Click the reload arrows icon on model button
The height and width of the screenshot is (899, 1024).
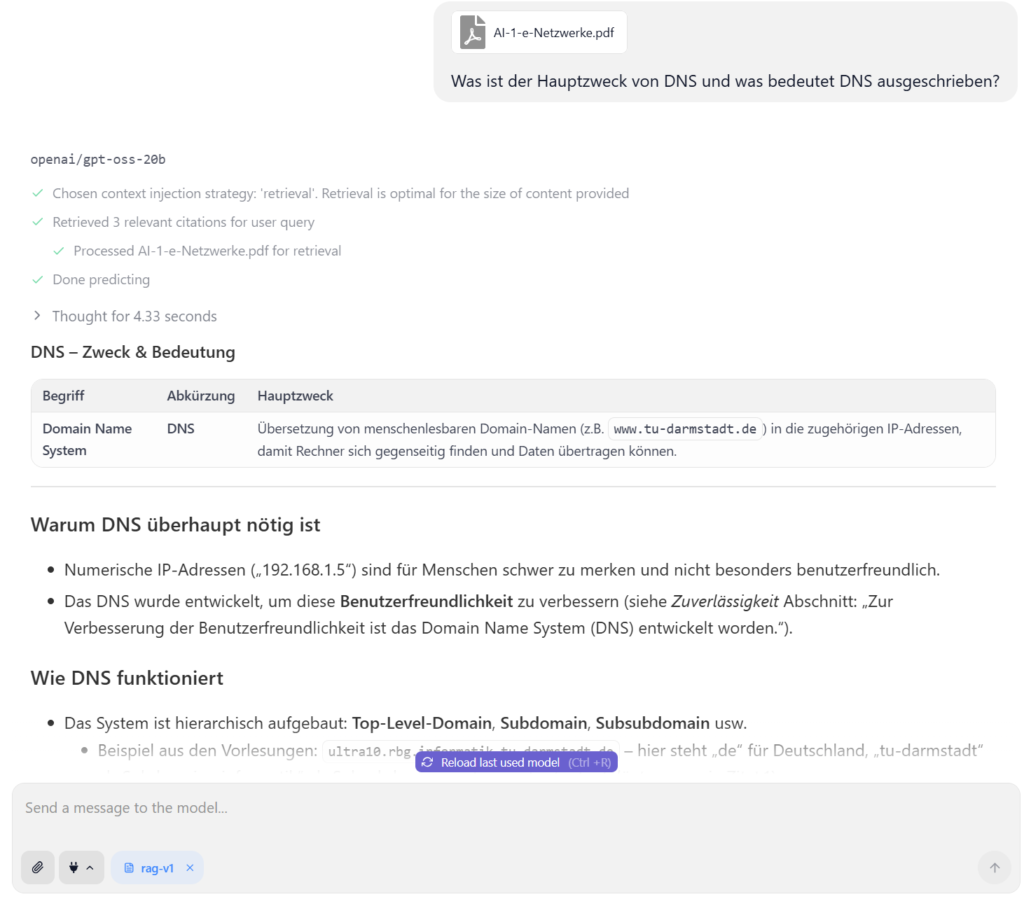click(428, 762)
